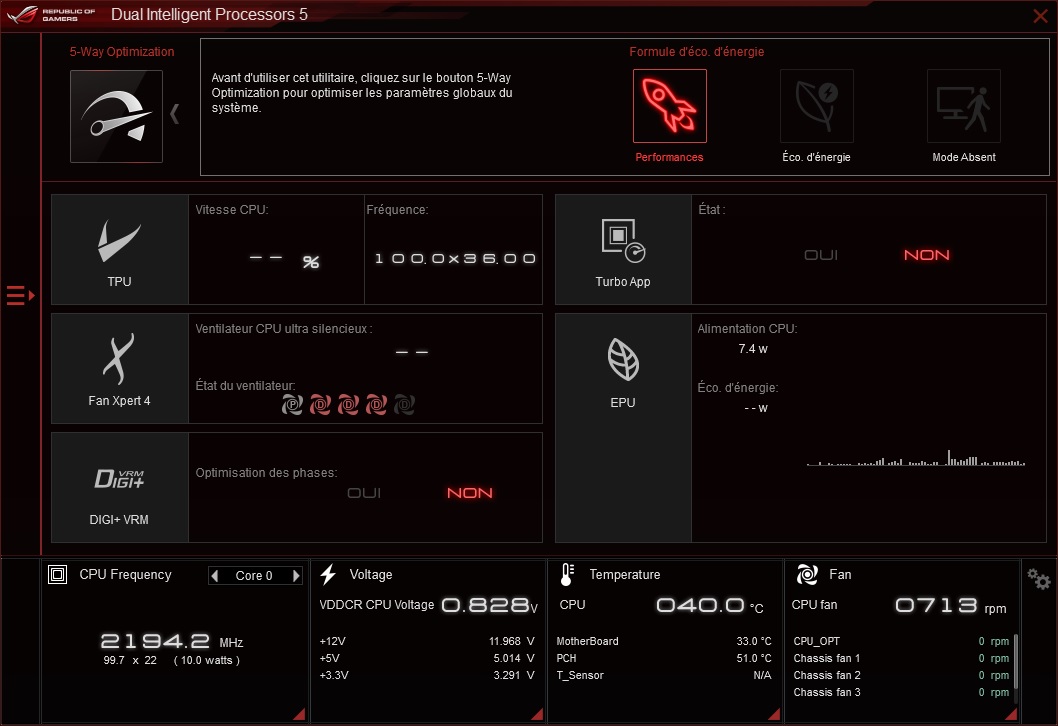Launch the 5-Way Optimization speedometer icon
The image size is (1058, 726).
(x=116, y=116)
